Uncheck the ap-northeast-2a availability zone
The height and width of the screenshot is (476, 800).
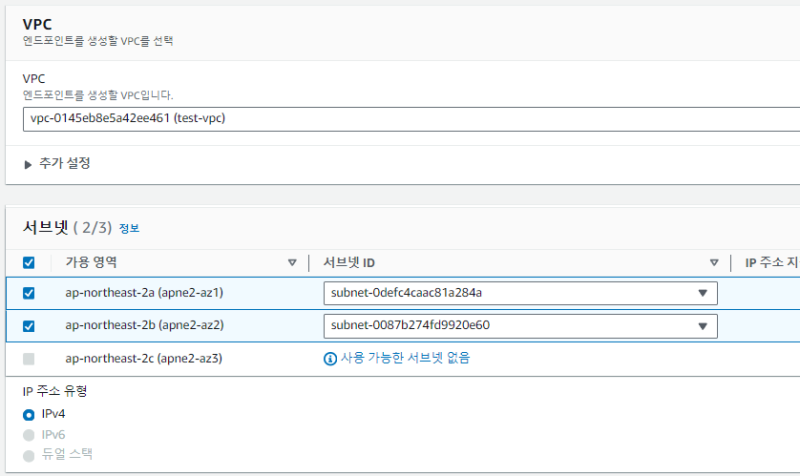29,293
